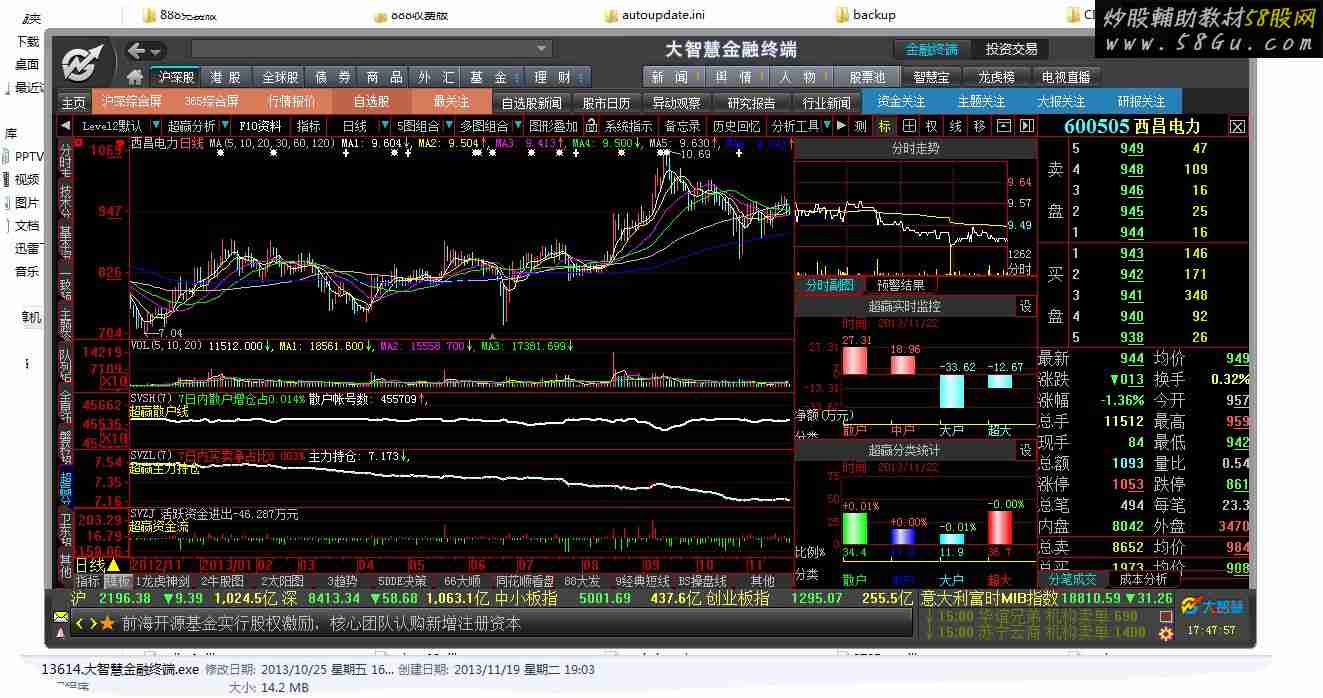Click the Dazhihui arrow logo icon

click(84, 62)
